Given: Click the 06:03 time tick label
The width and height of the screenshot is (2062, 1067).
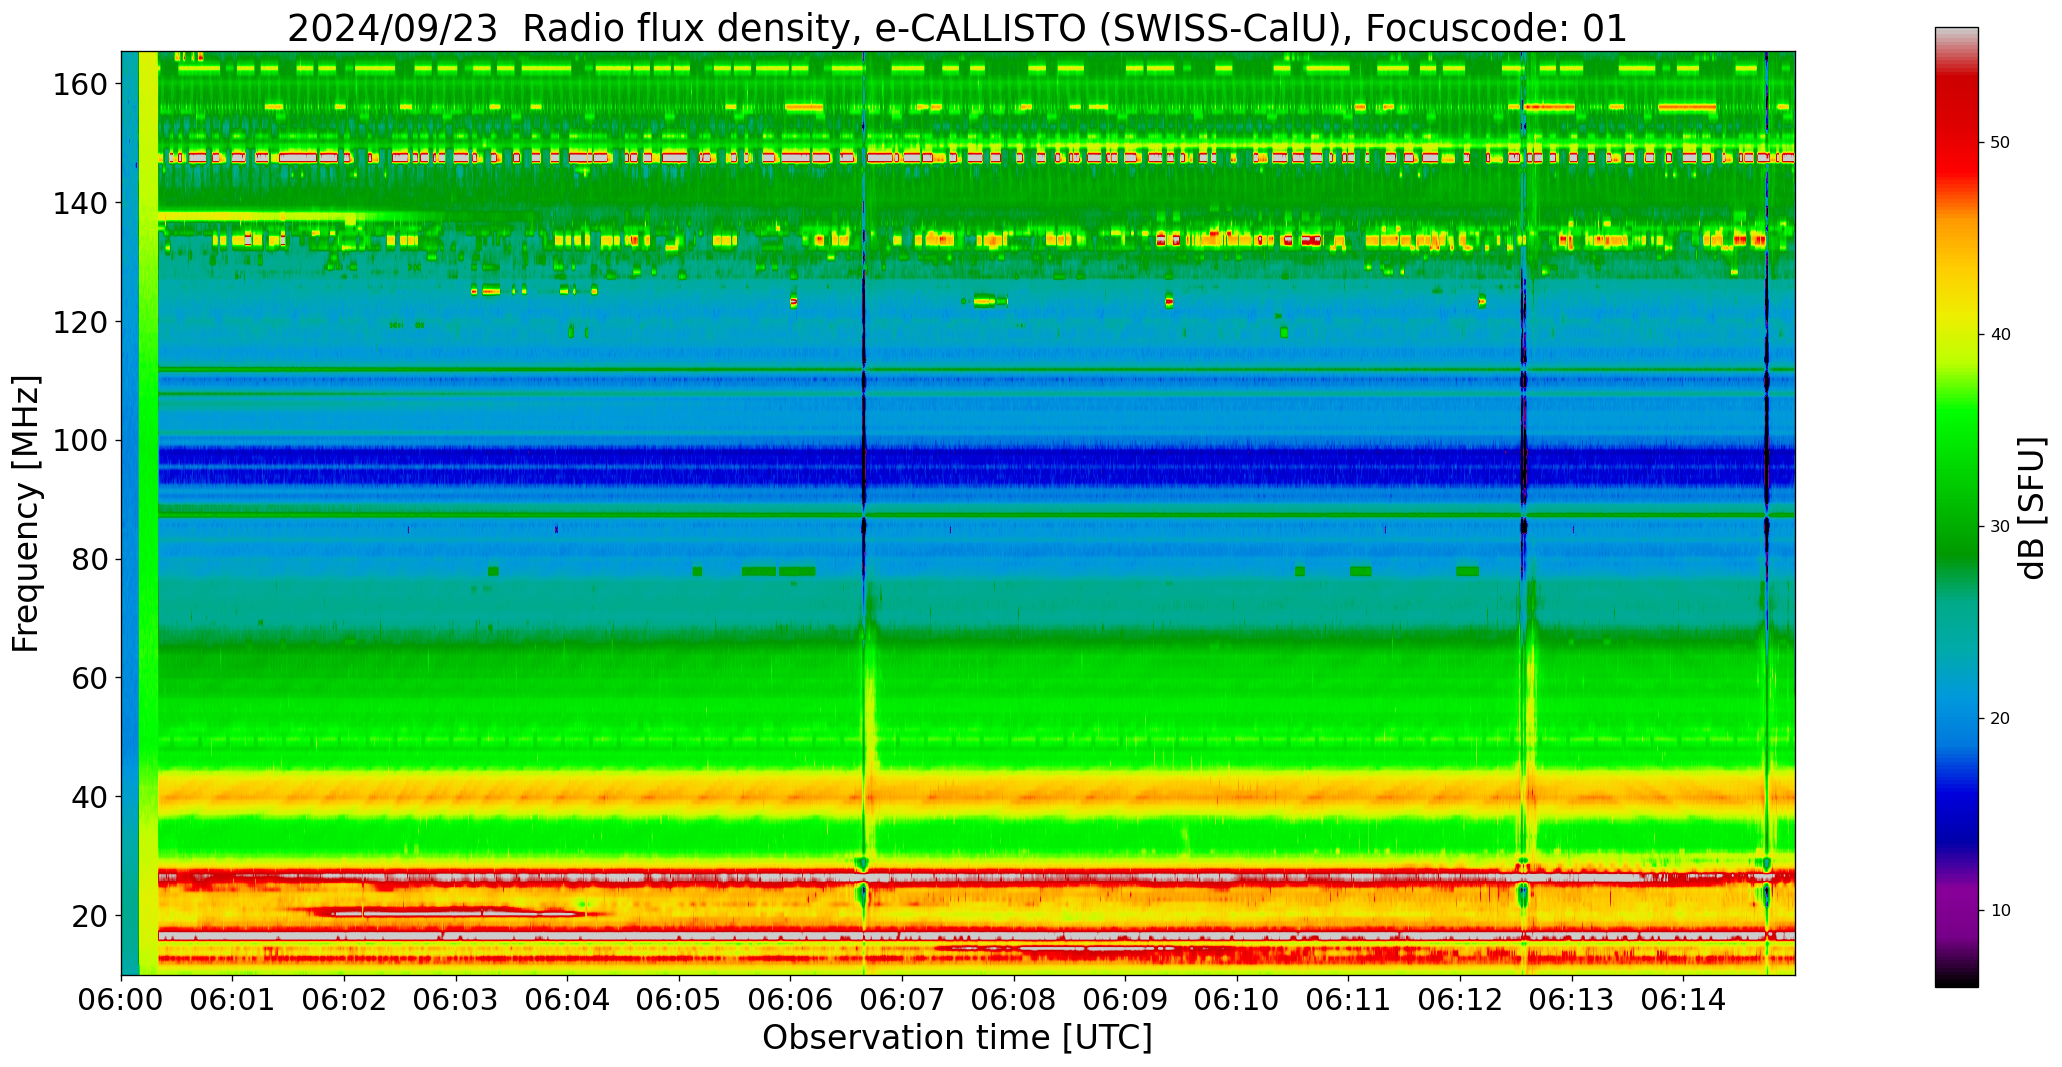Looking at the screenshot, I should click(x=456, y=998).
